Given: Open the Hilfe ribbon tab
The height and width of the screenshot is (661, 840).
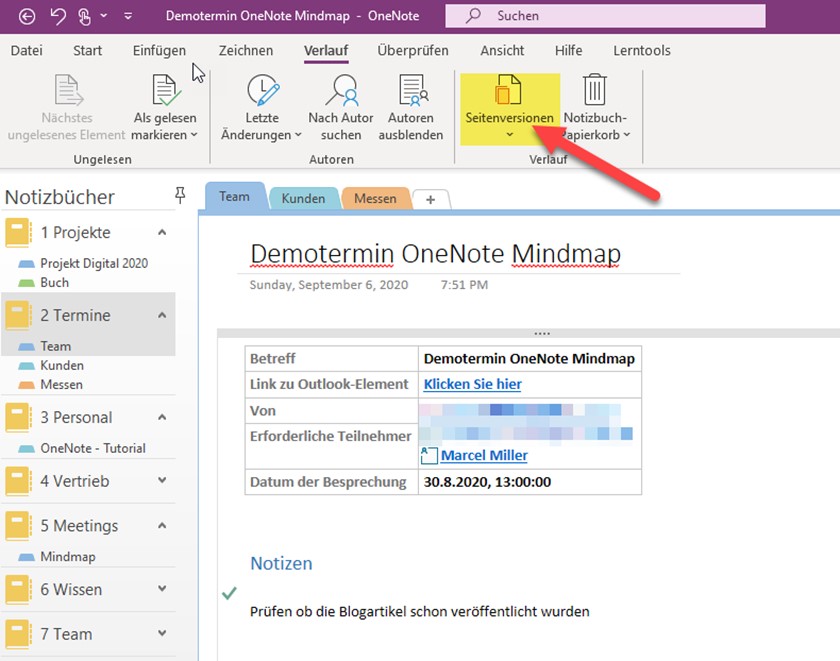Looking at the screenshot, I should 568,50.
